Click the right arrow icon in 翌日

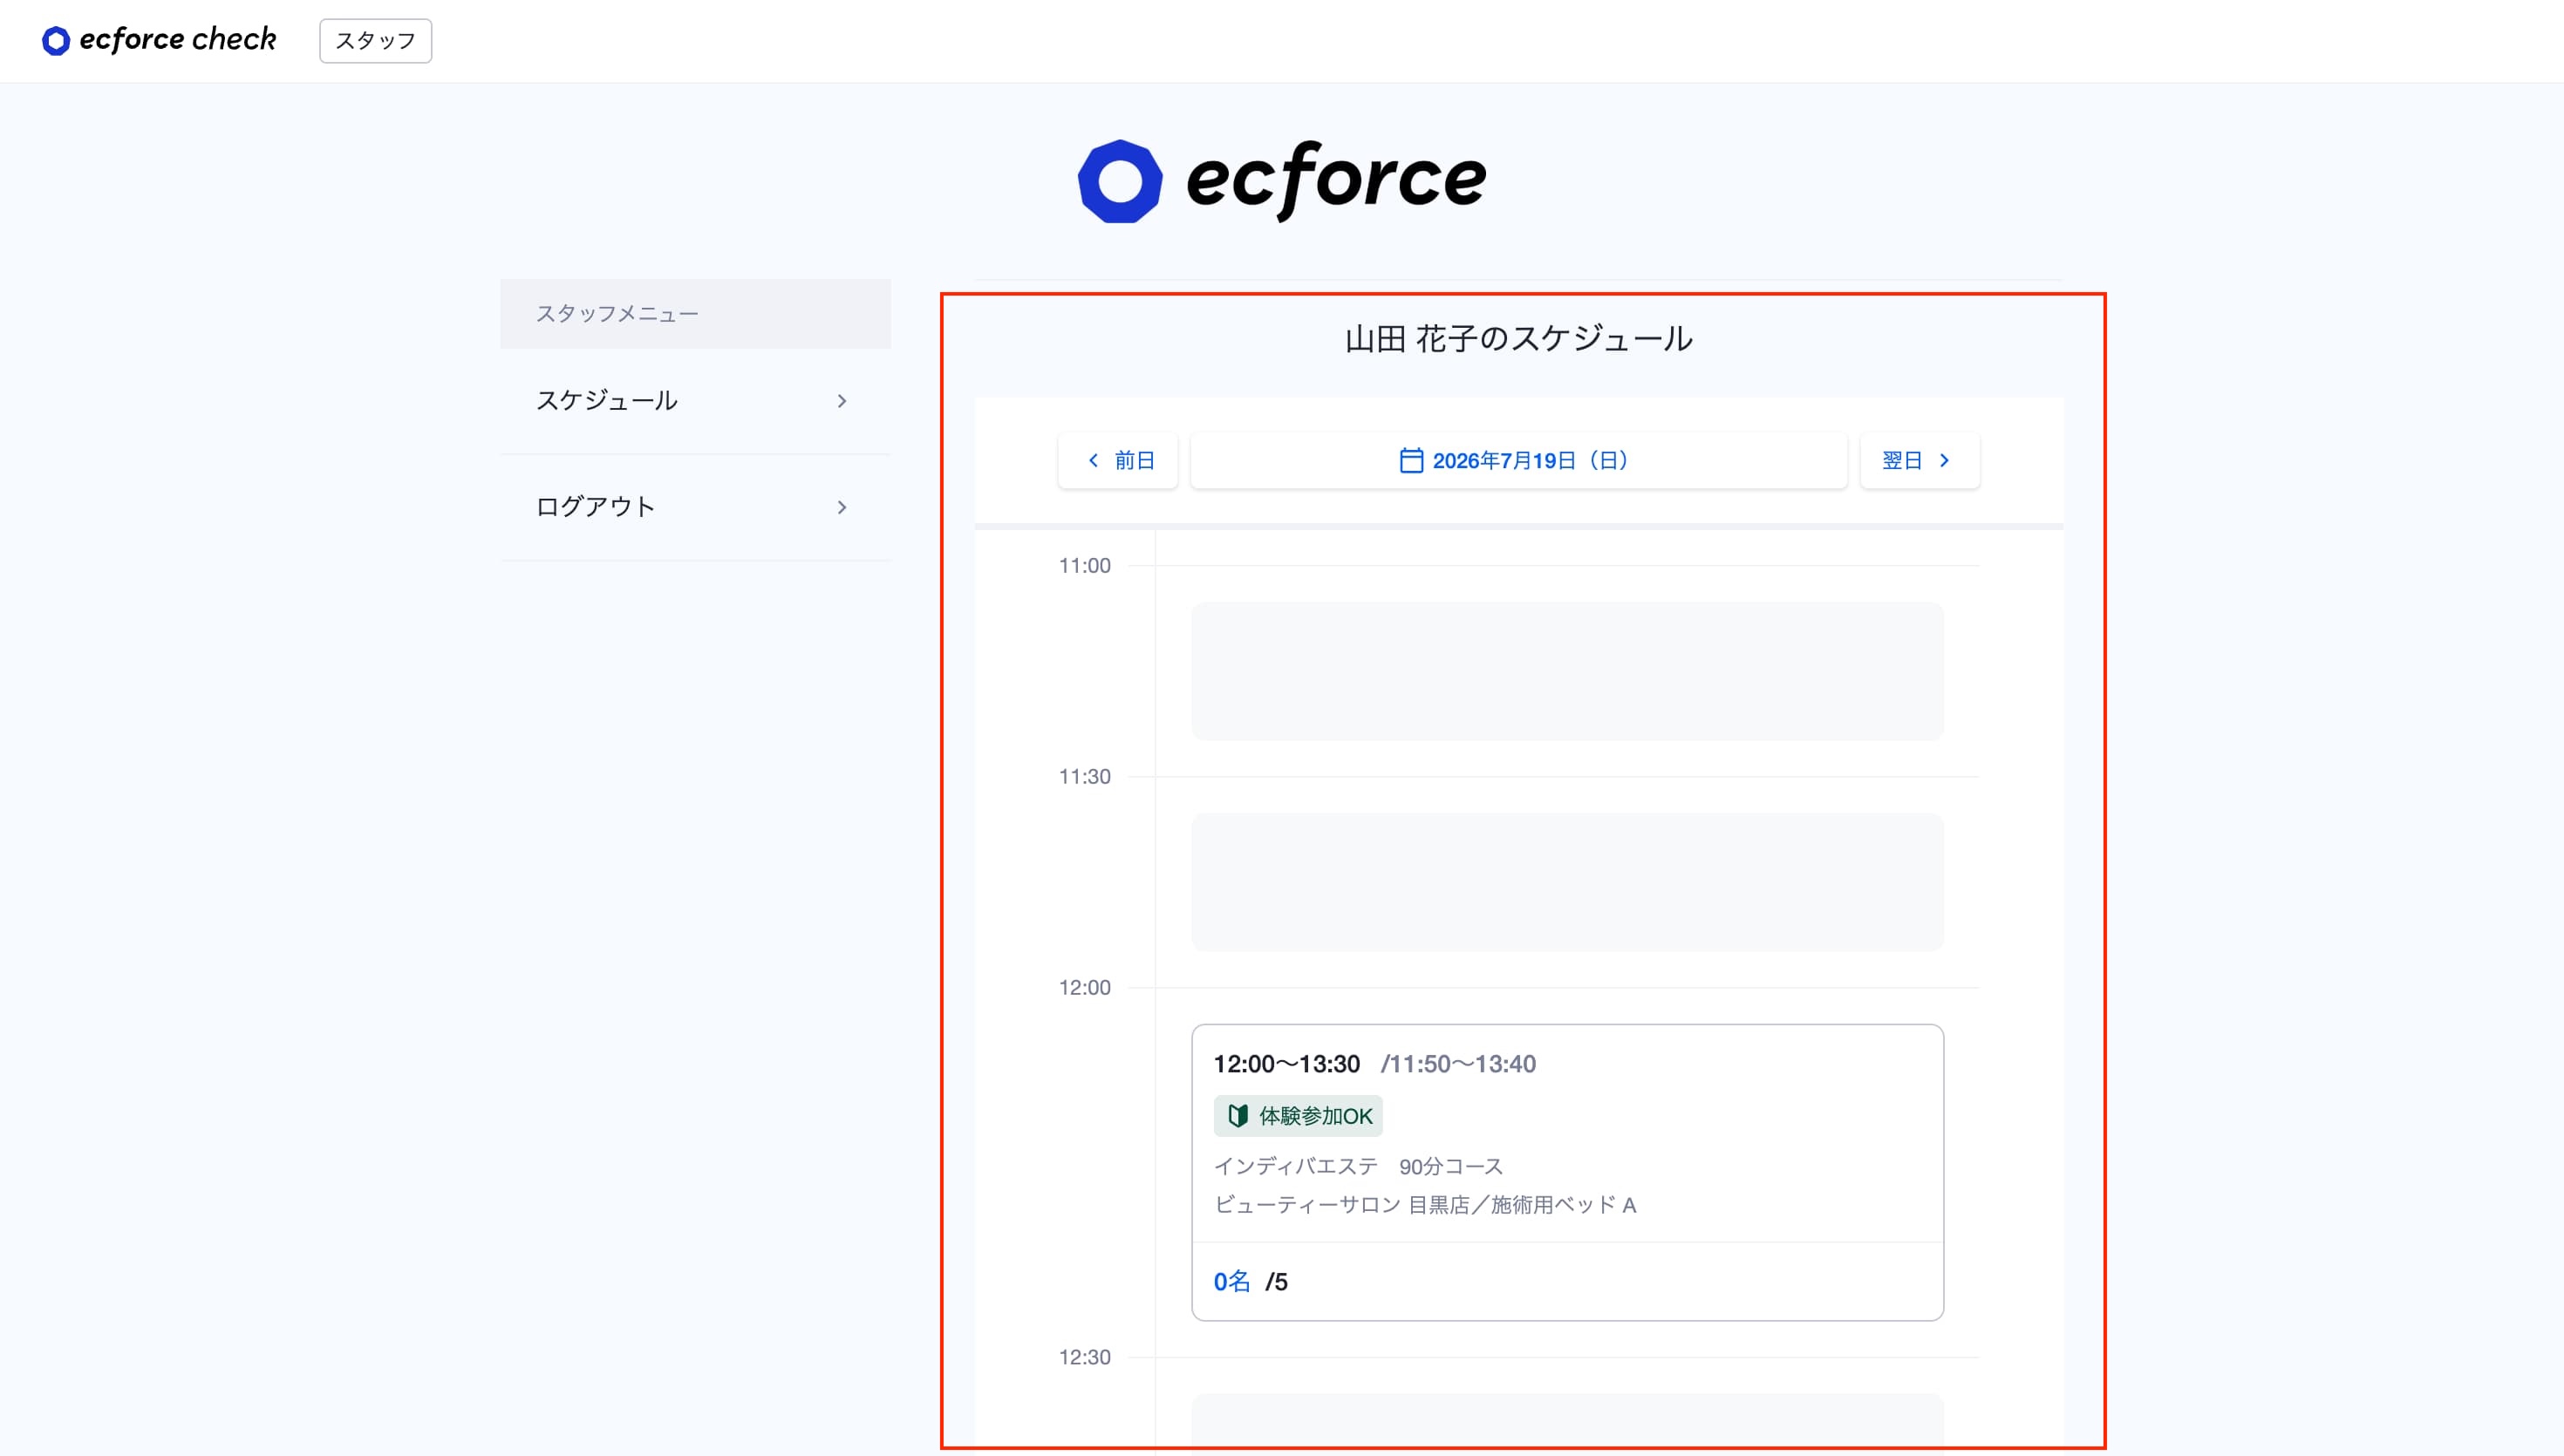(1944, 460)
